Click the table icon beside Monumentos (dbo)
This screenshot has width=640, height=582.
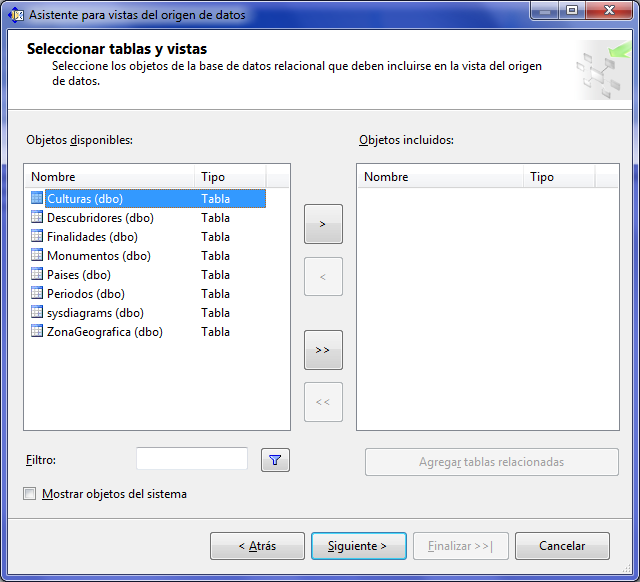click(x=37, y=255)
